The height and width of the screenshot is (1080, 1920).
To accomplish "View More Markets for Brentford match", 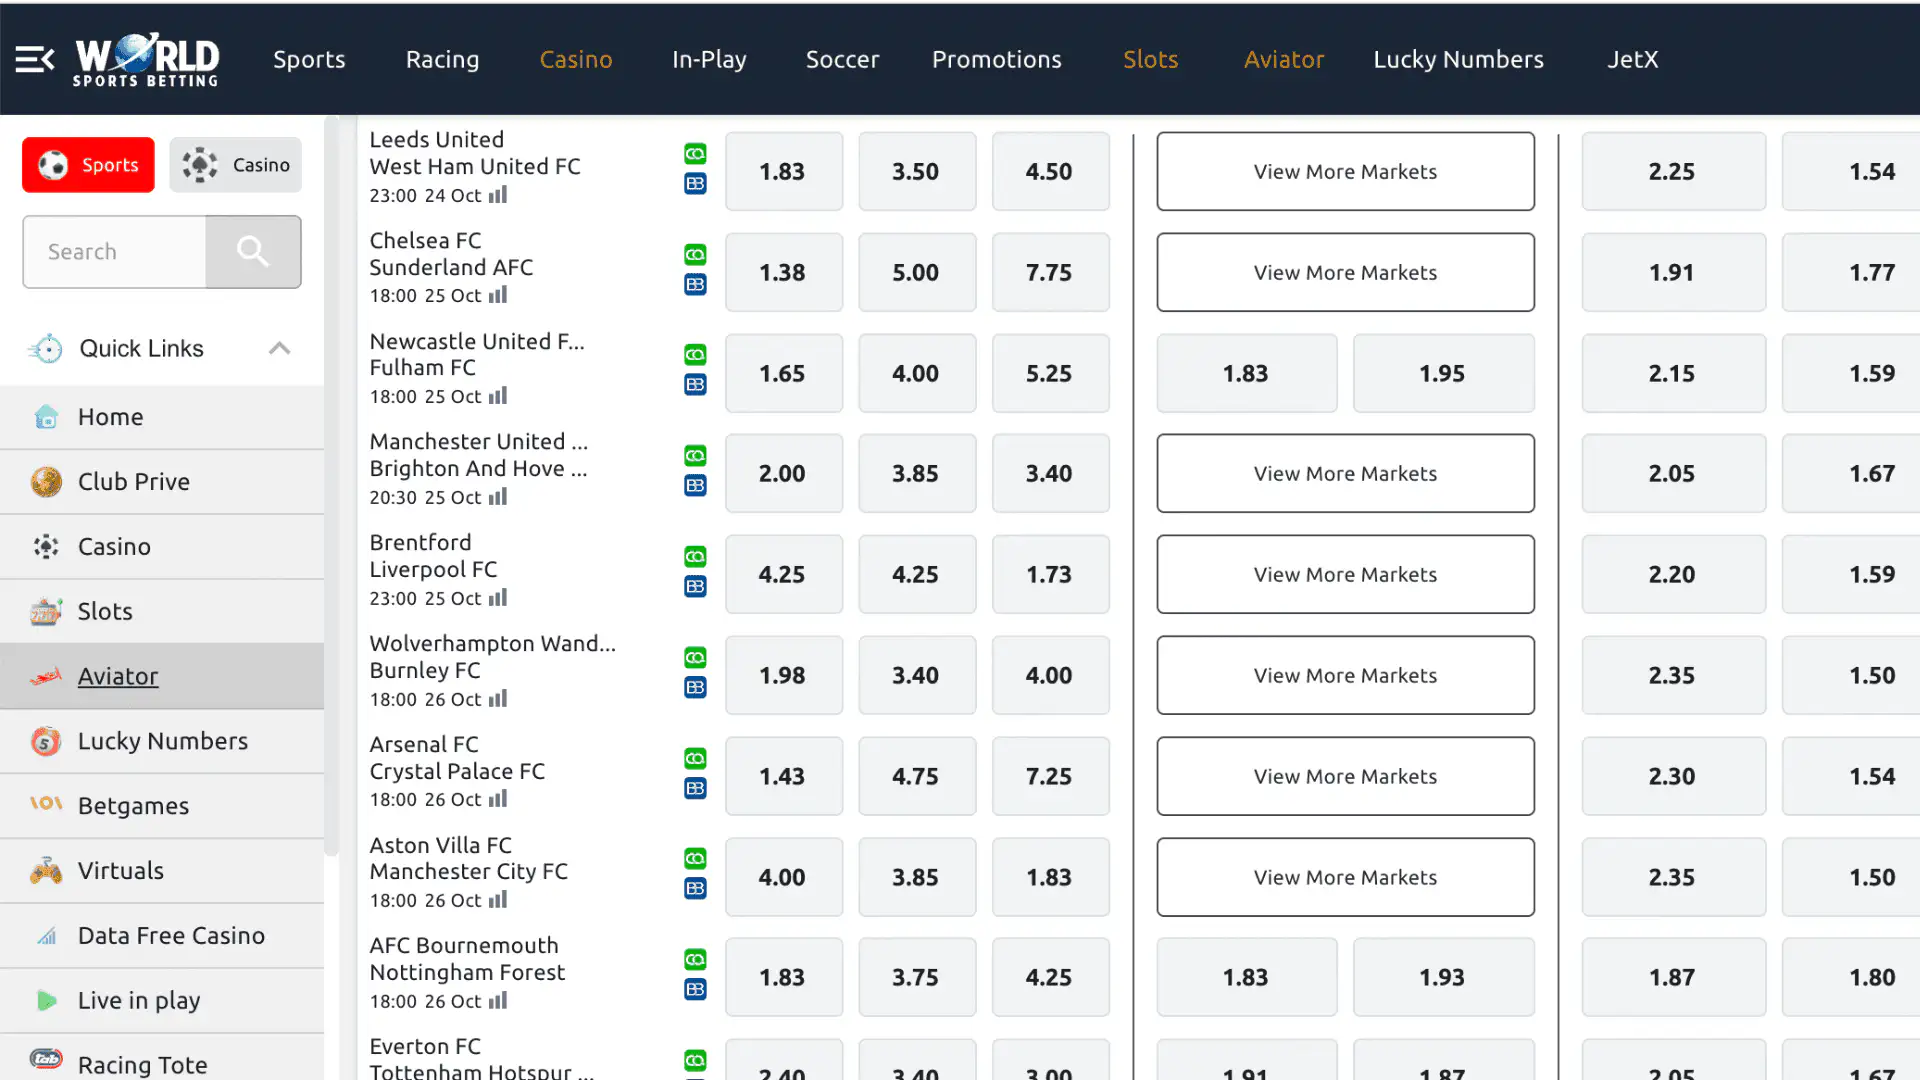I will [1345, 574].
